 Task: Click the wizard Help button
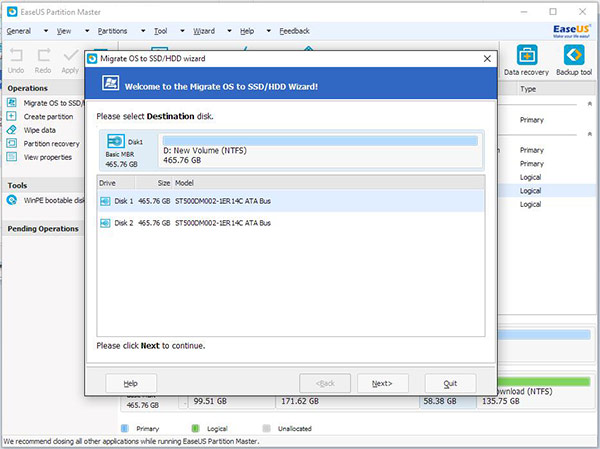130,384
